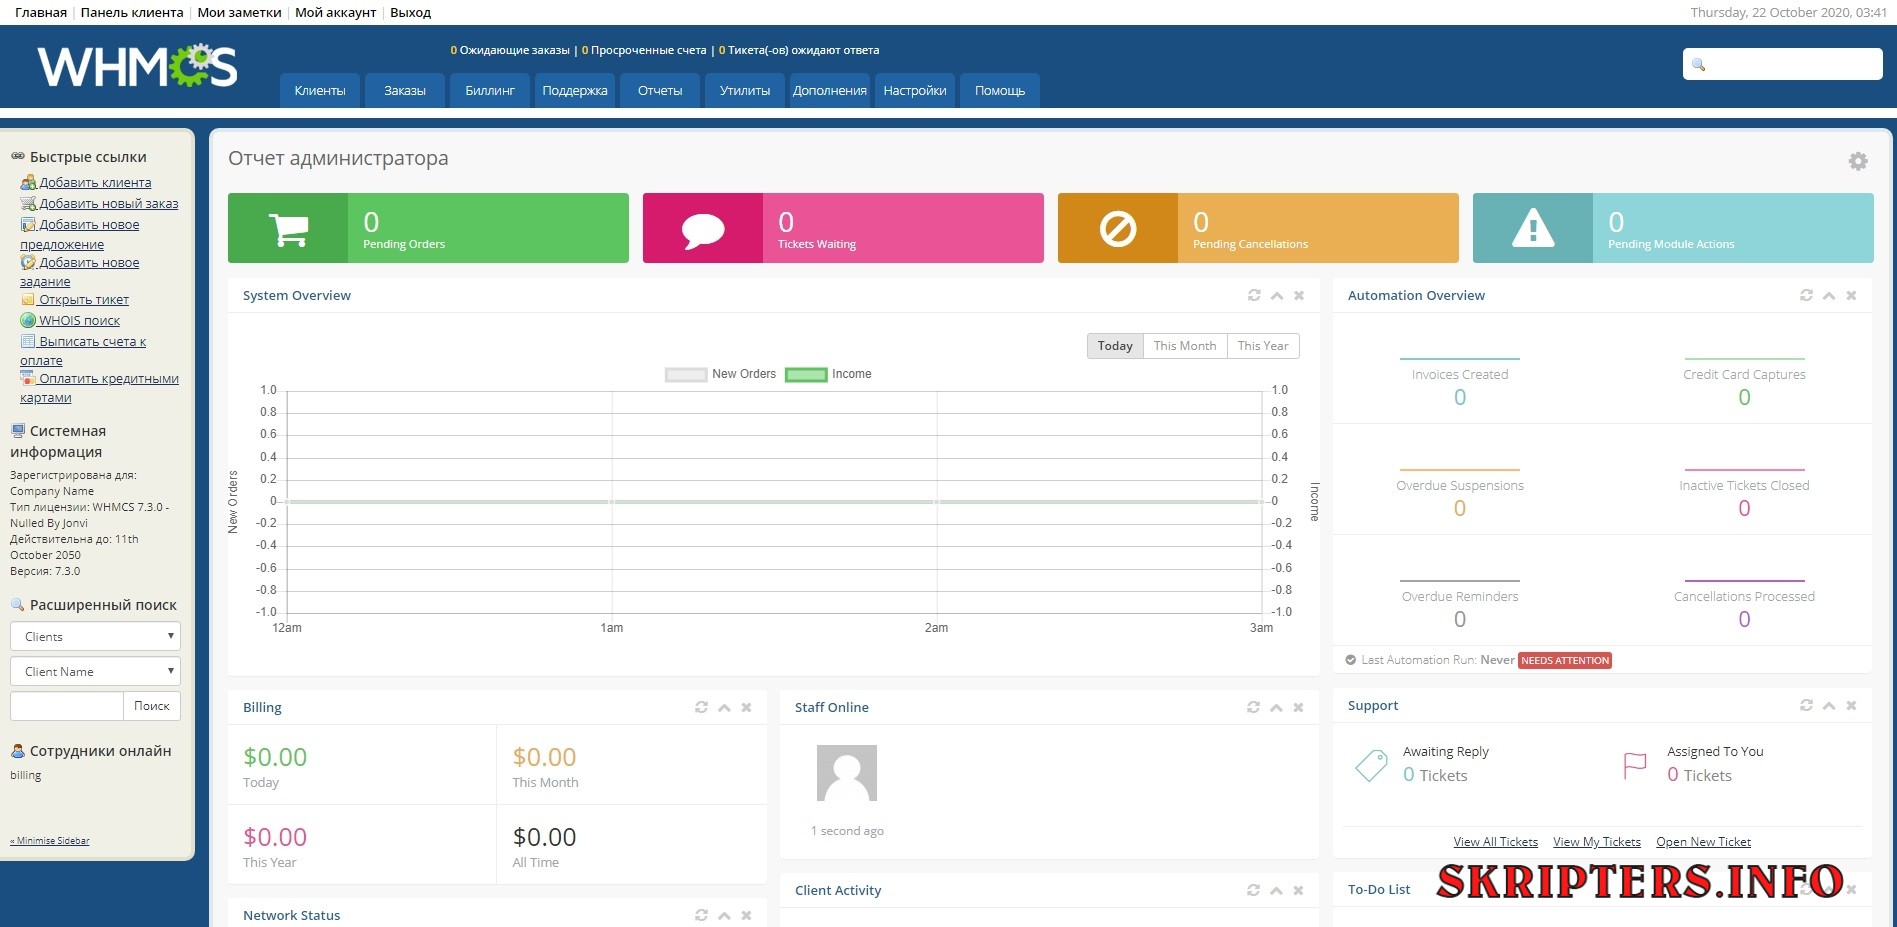Close the Automation Overview widget

pyautogui.click(x=1851, y=295)
